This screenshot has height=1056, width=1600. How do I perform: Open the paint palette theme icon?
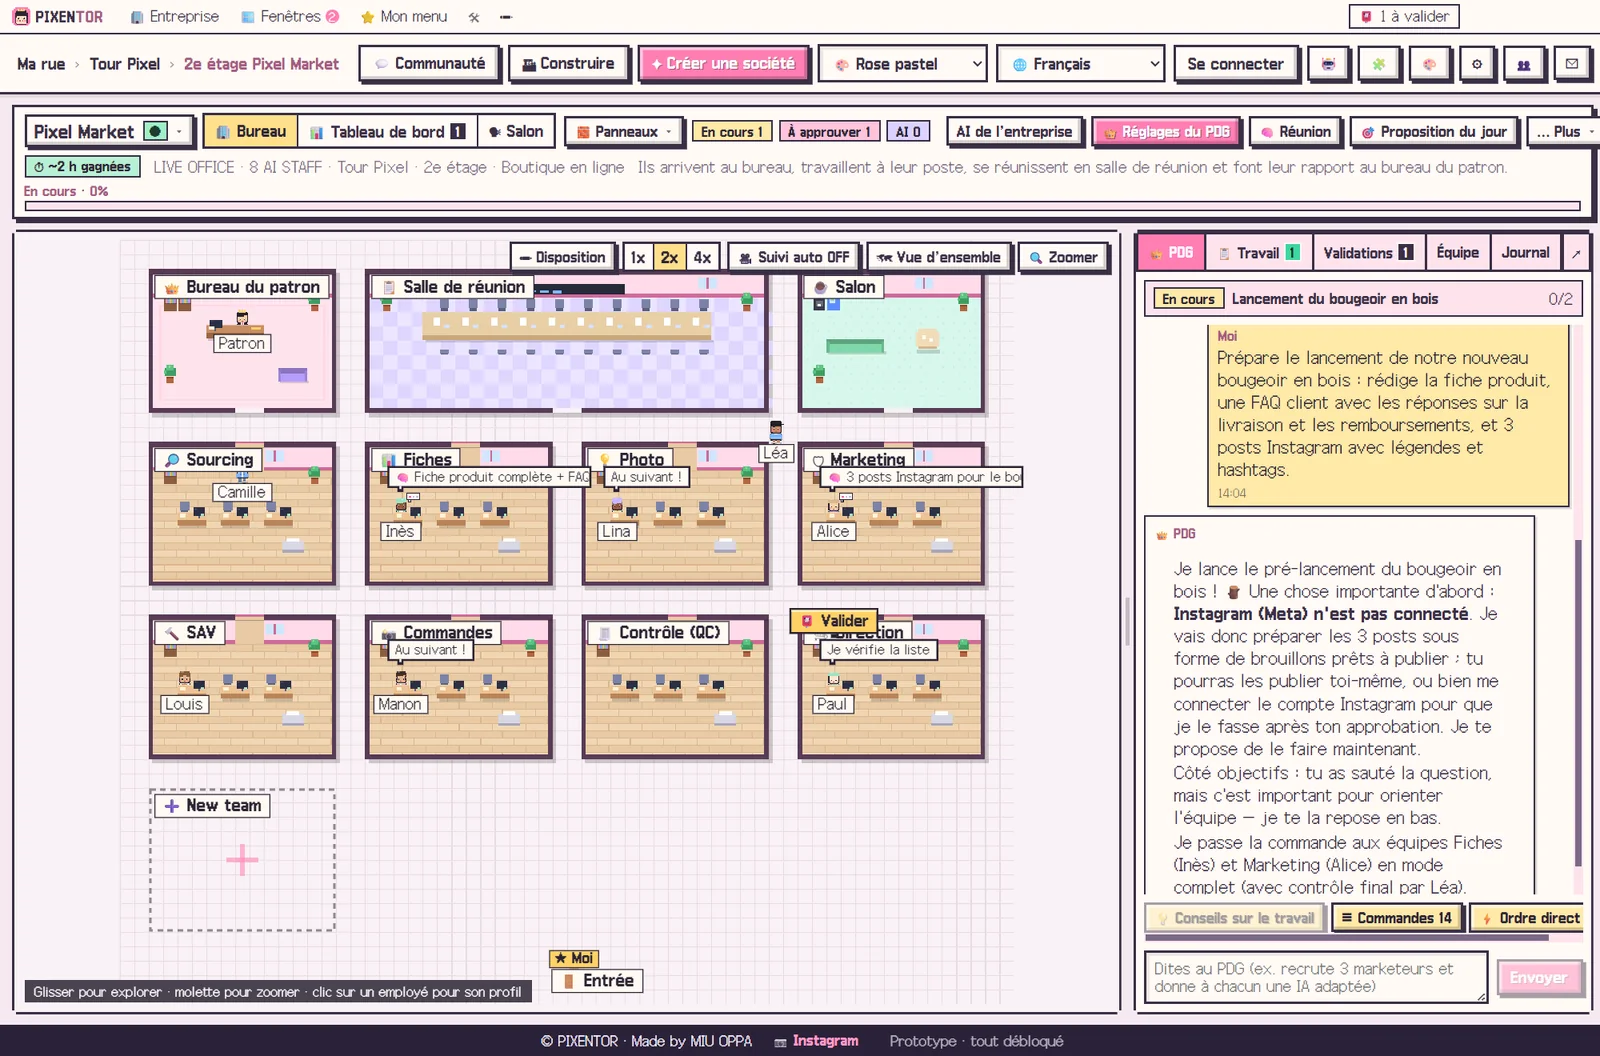[1429, 64]
